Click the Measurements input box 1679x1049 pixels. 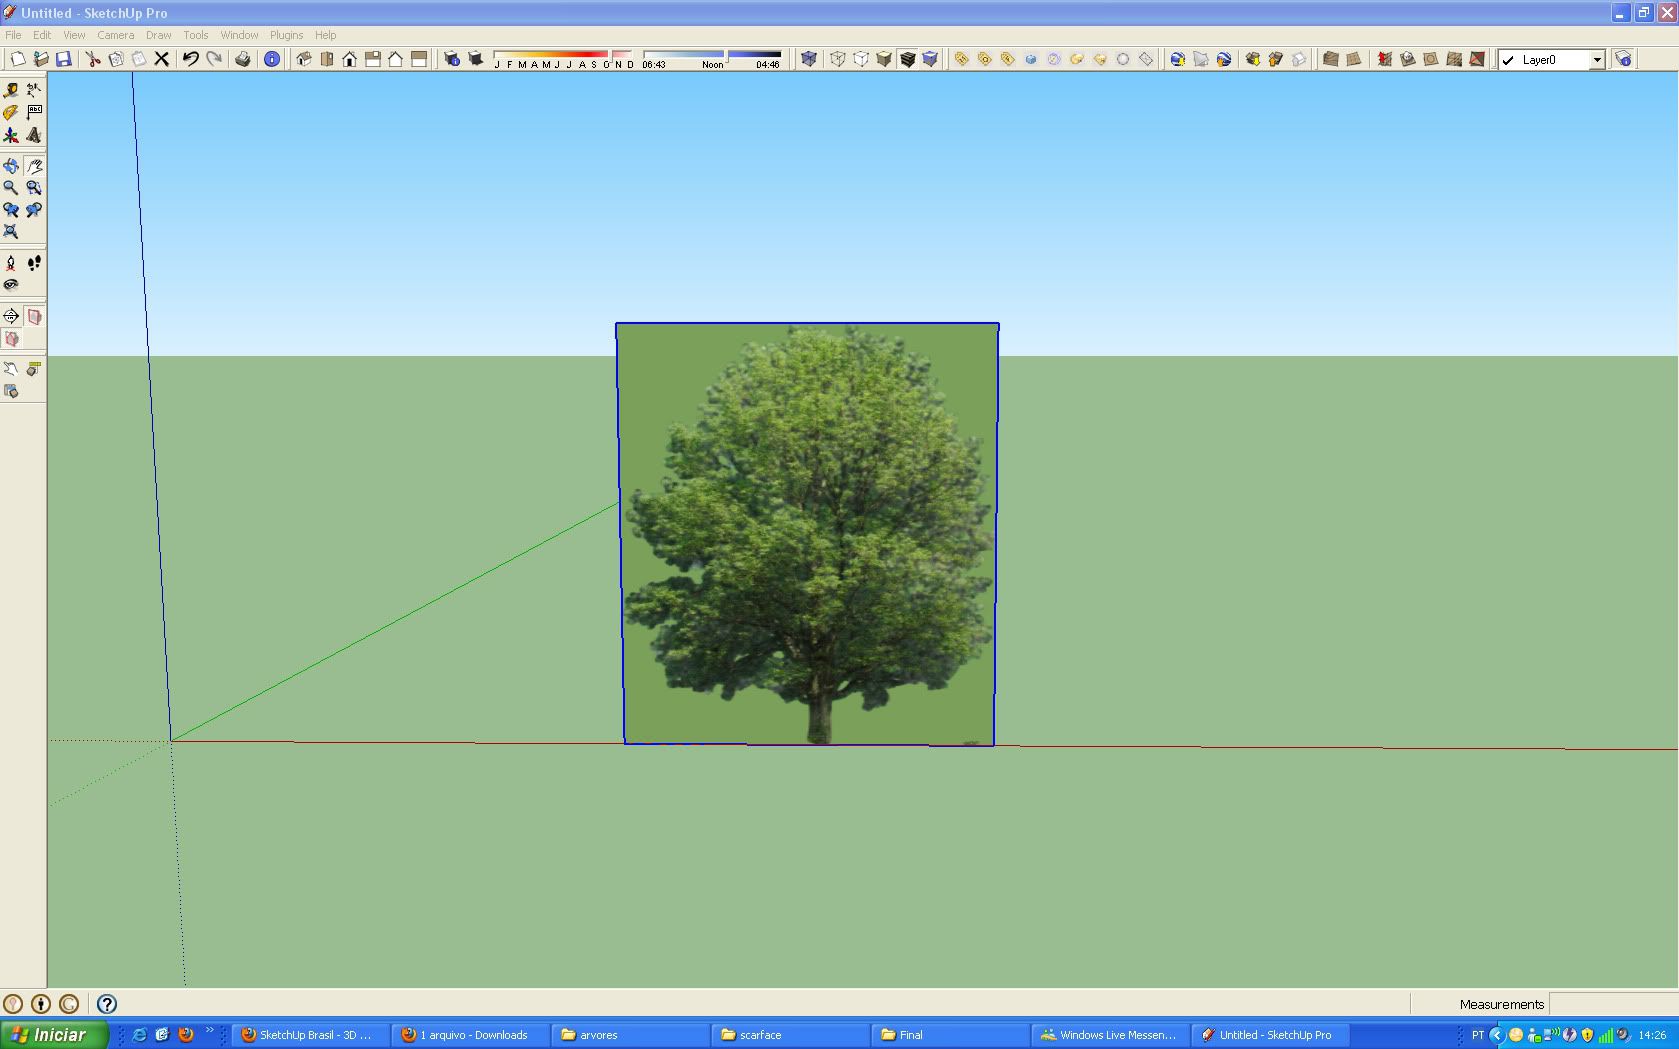point(1612,1004)
